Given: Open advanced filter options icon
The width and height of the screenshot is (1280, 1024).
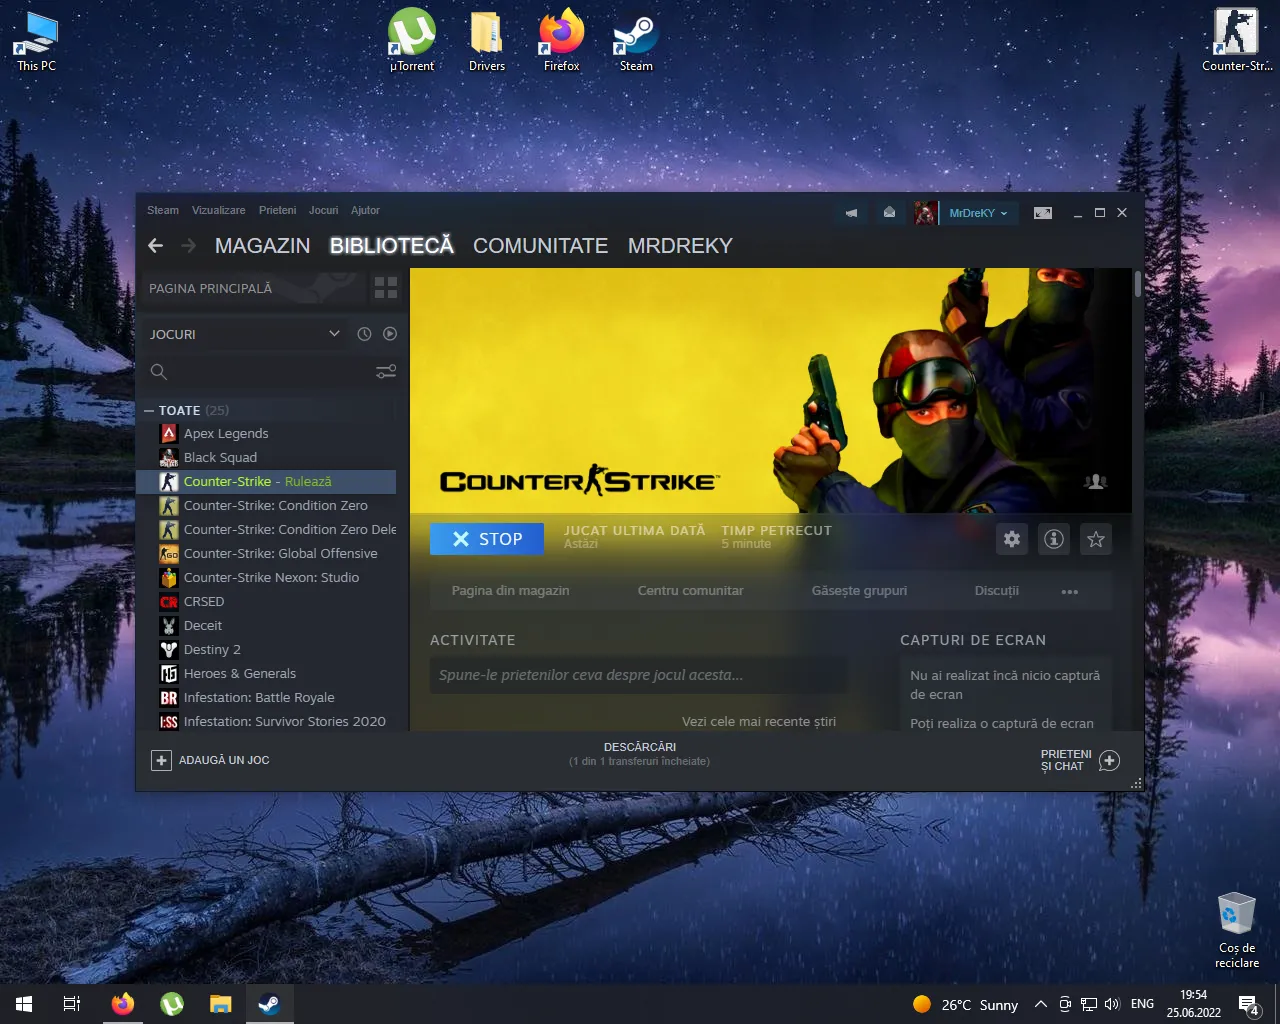Looking at the screenshot, I should [385, 372].
